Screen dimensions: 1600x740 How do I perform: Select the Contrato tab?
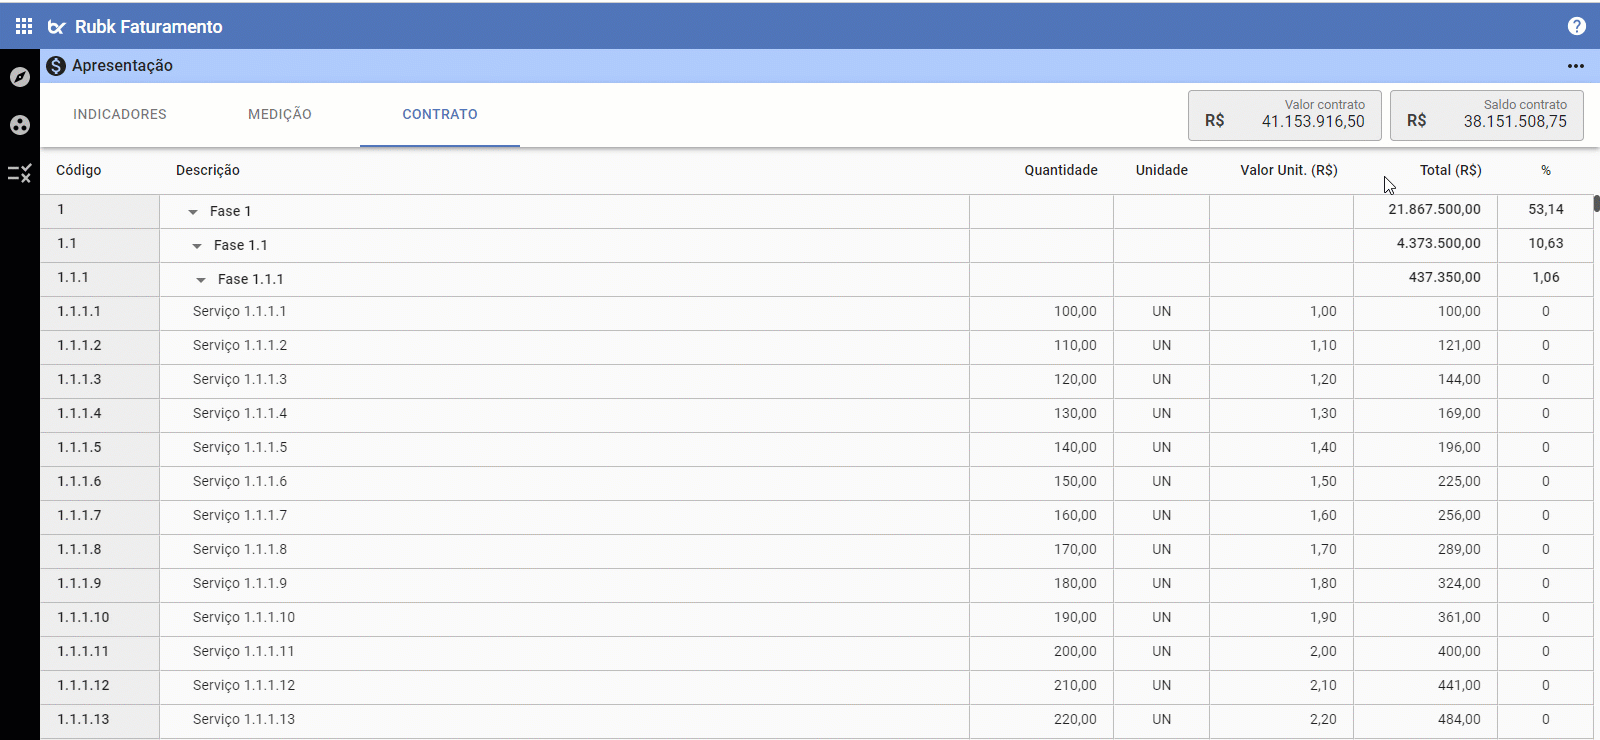coord(440,114)
